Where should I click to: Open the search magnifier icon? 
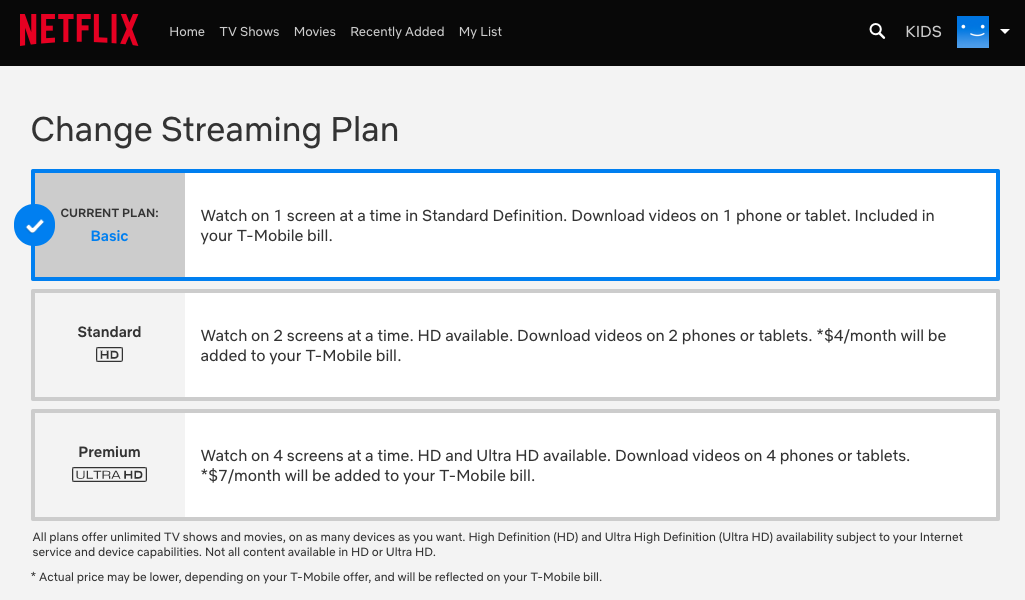[877, 31]
